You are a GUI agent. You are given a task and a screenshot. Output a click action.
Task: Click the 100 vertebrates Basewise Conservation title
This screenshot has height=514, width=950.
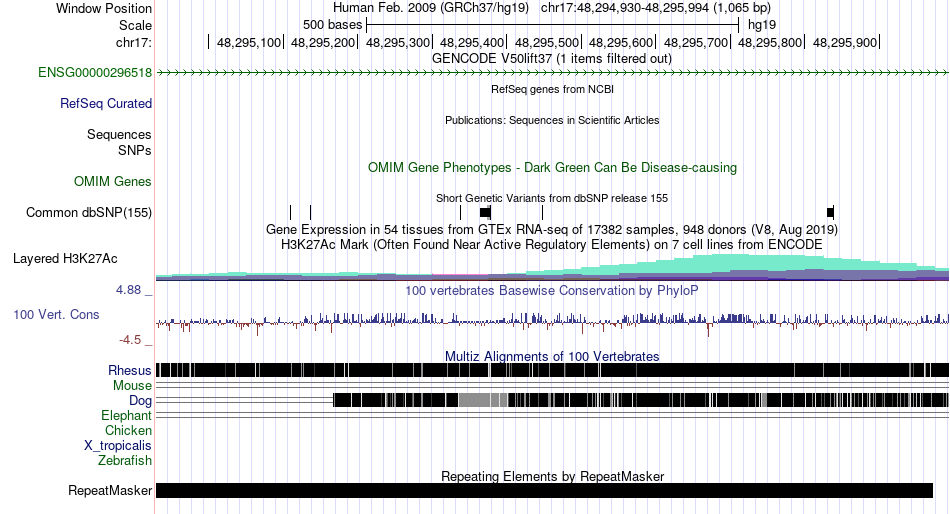pyautogui.click(x=552, y=291)
